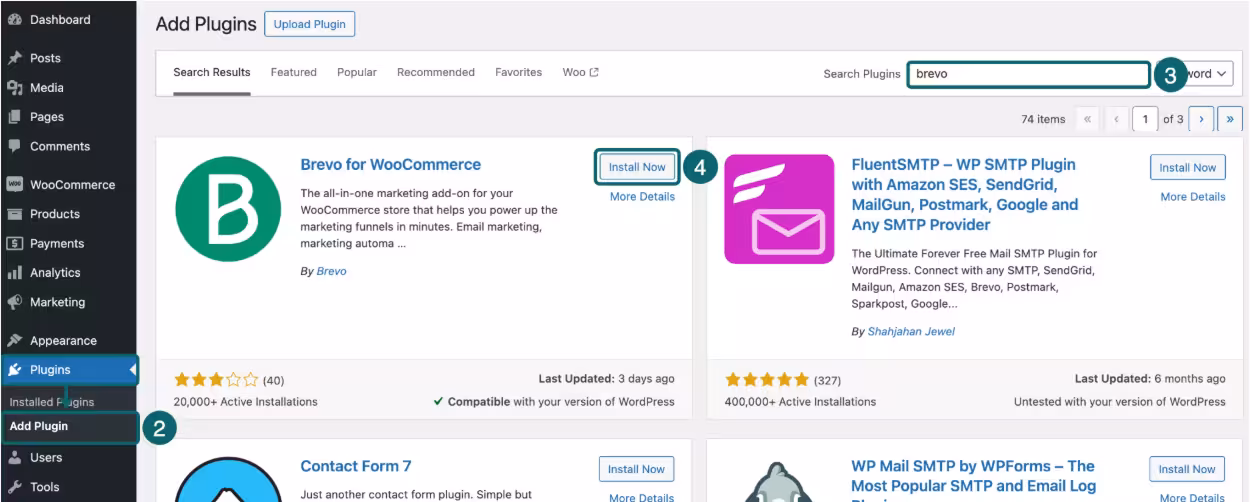Go to first page of results

tap(1088, 119)
